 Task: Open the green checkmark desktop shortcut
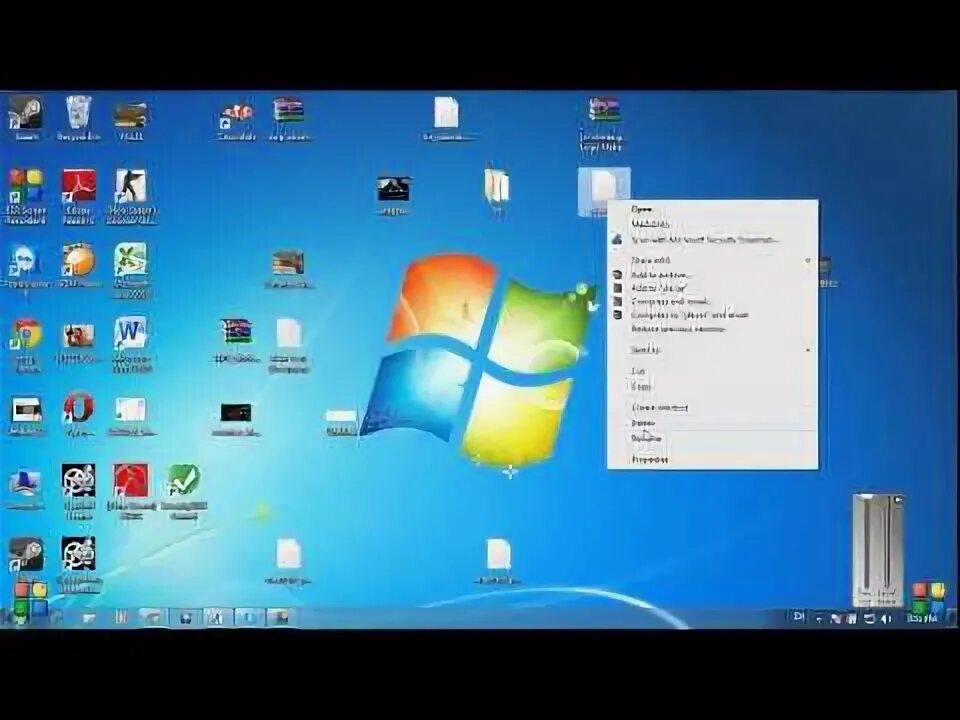pyautogui.click(x=184, y=490)
